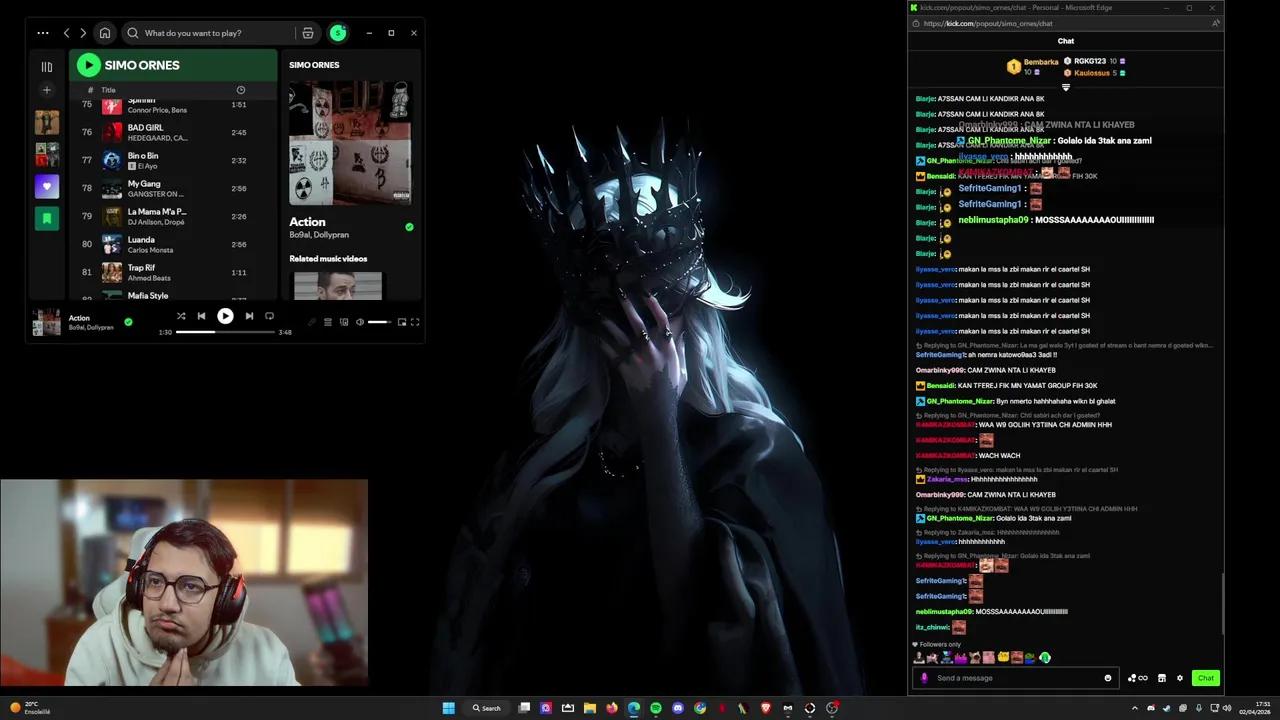Mute the volume speaker icon
1280x720 pixels.
pos(360,322)
